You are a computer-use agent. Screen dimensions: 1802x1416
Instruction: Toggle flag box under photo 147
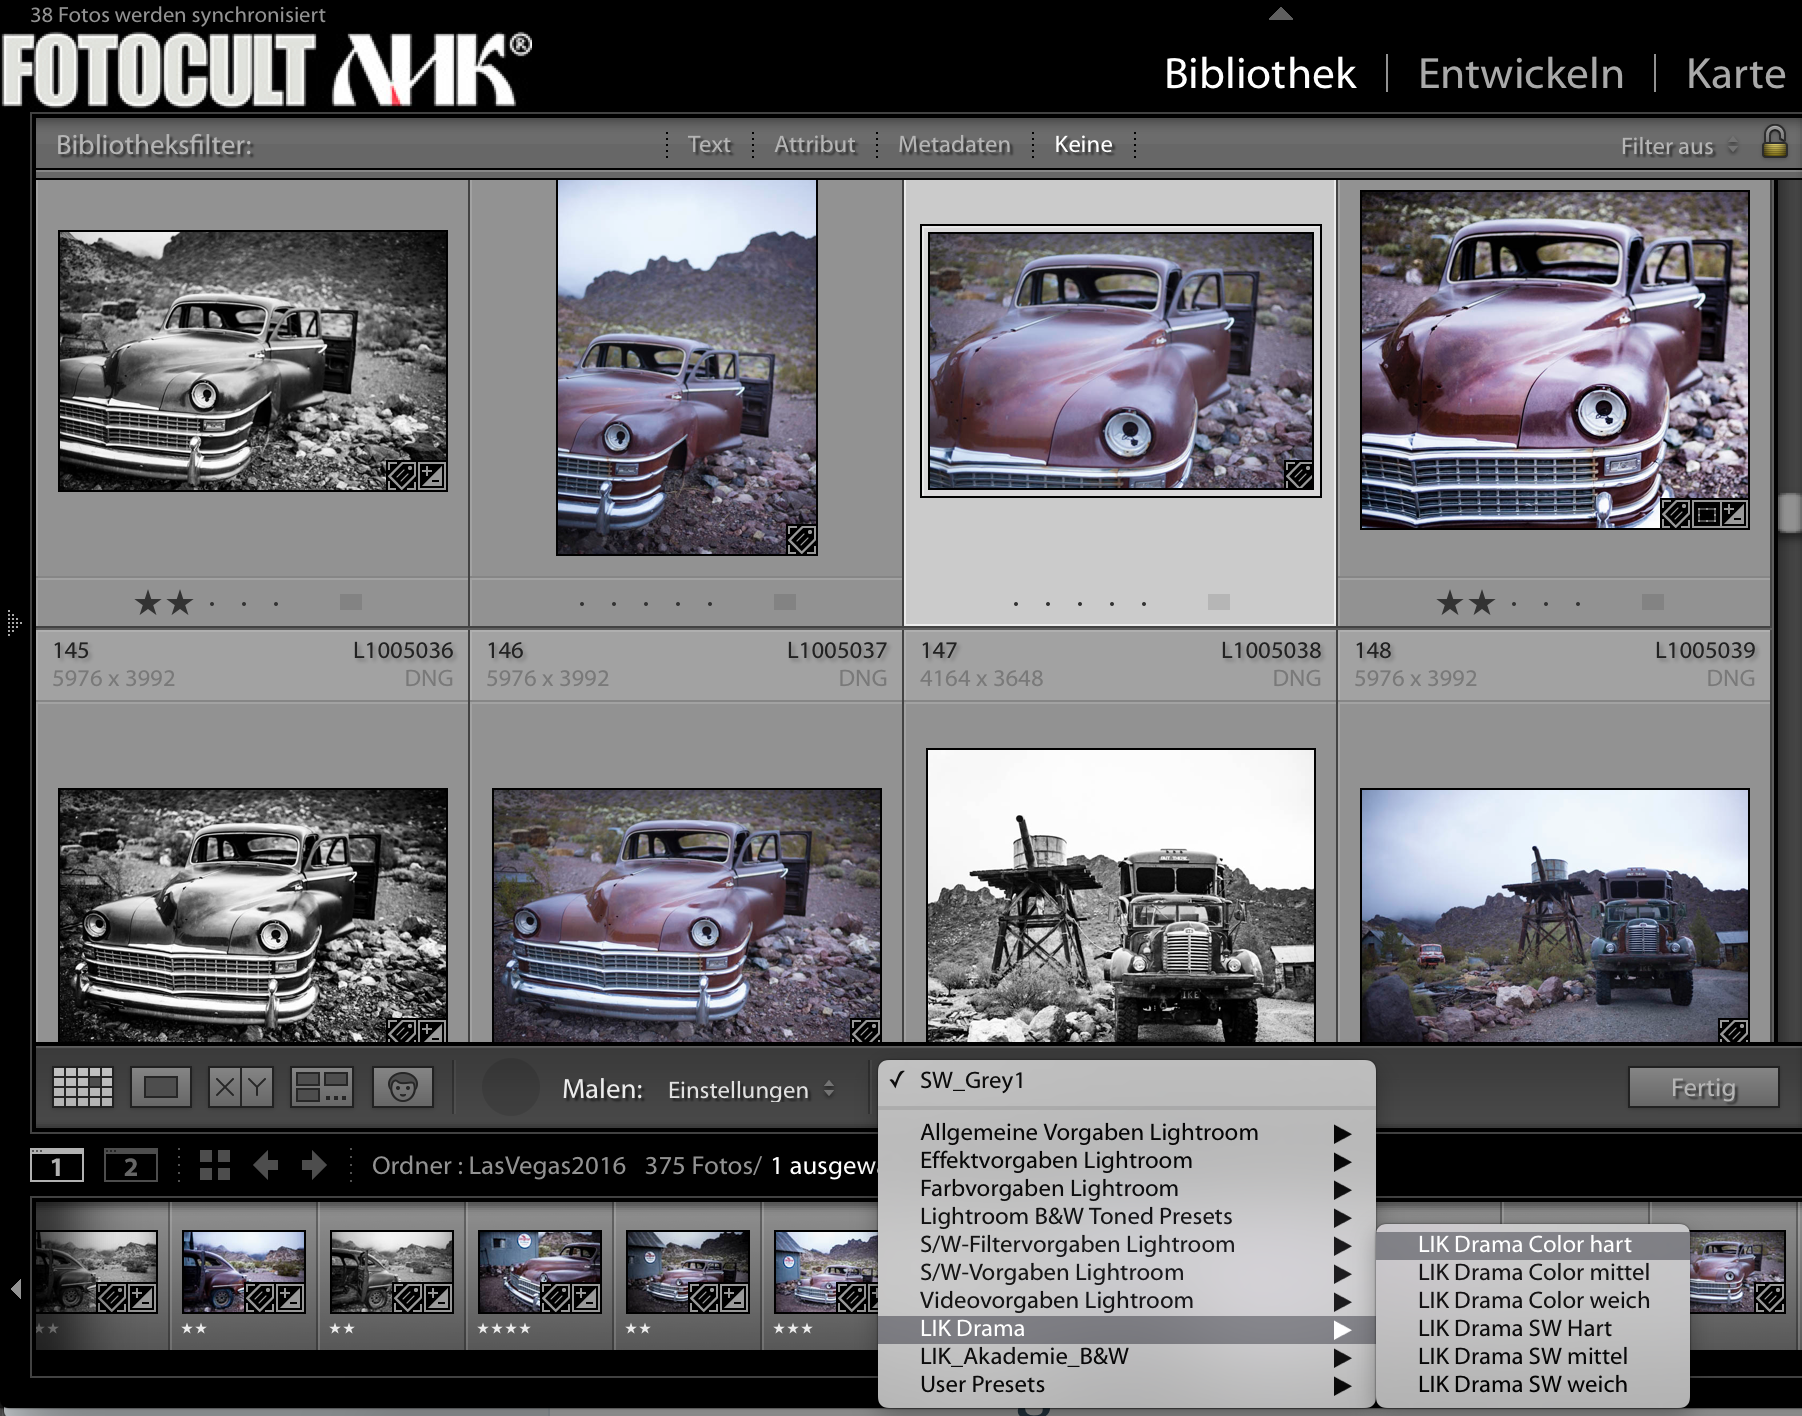pos(1218,602)
